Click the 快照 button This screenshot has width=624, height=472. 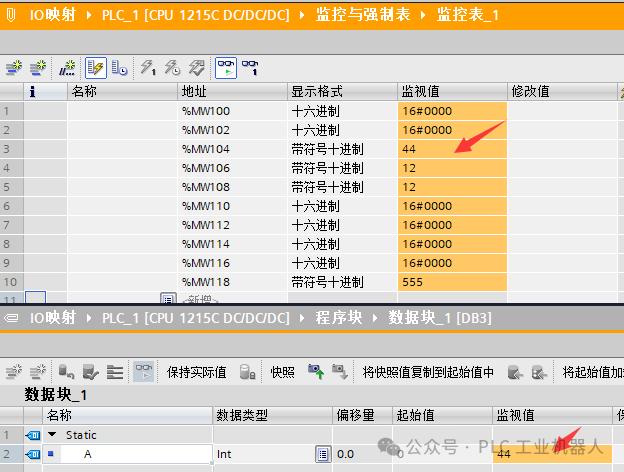(283, 372)
